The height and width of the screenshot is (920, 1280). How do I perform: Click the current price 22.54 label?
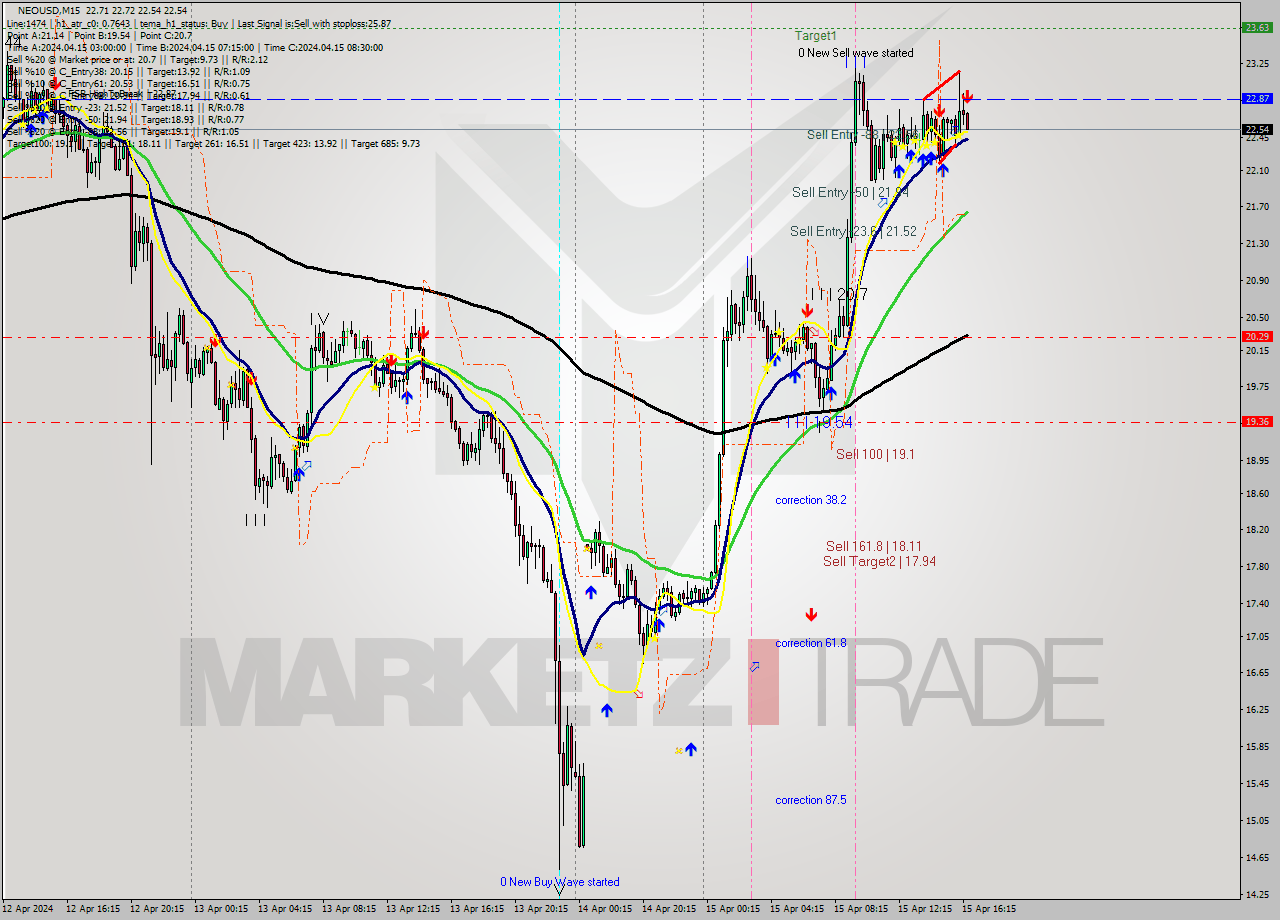point(1256,129)
